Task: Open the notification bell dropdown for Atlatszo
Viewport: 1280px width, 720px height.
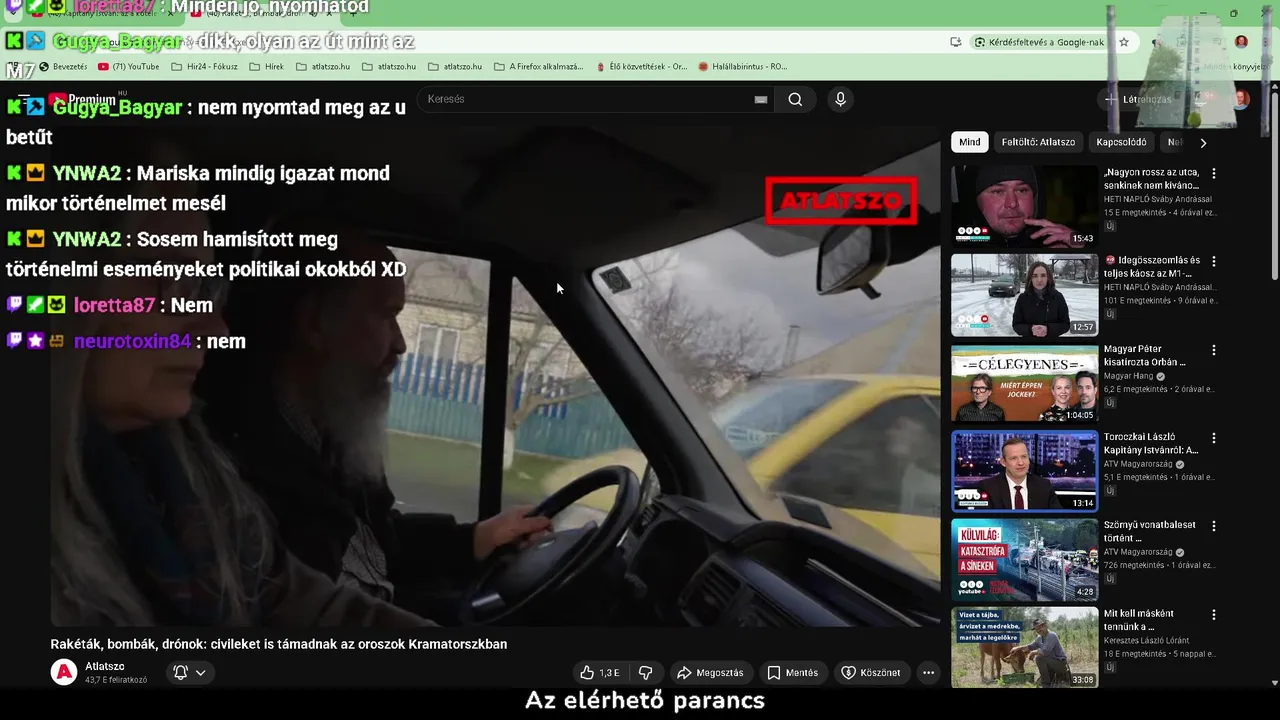Action: 190,673
